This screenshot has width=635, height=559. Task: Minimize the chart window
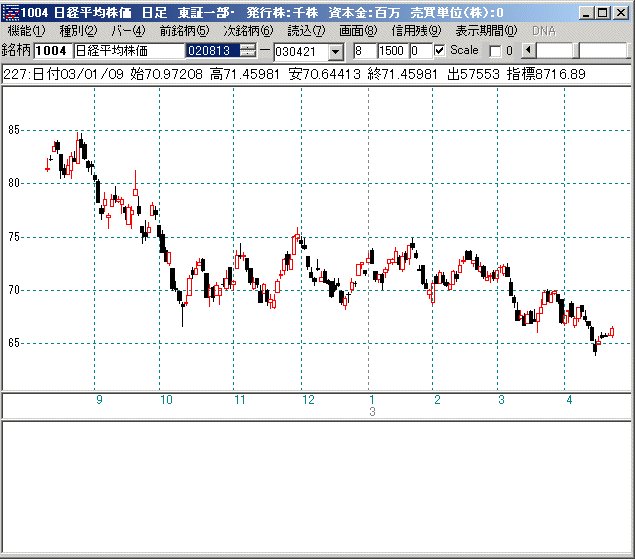(x=586, y=13)
